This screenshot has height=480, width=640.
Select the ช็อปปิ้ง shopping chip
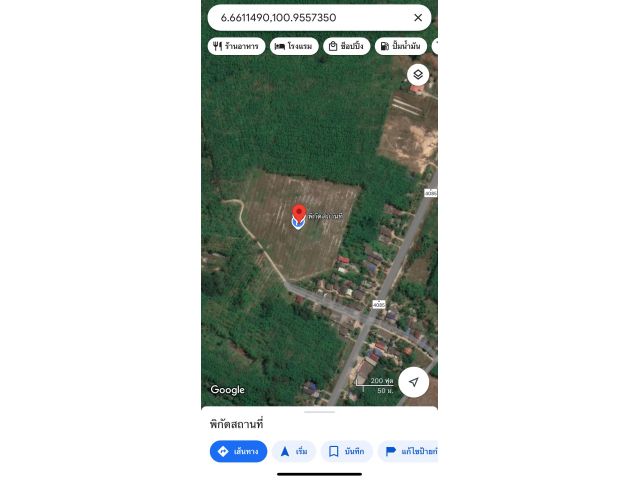tap(347, 46)
